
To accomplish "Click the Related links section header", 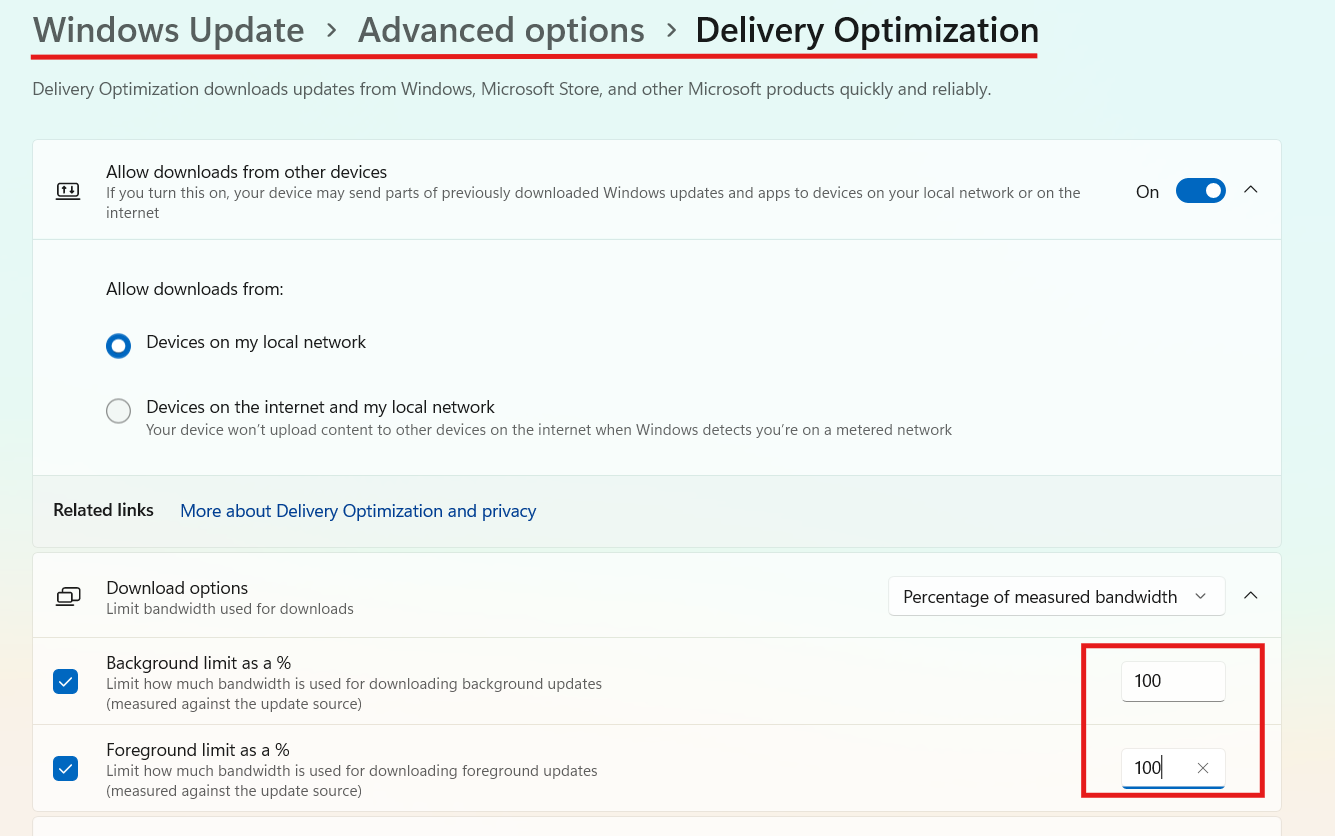I will click(x=103, y=510).
